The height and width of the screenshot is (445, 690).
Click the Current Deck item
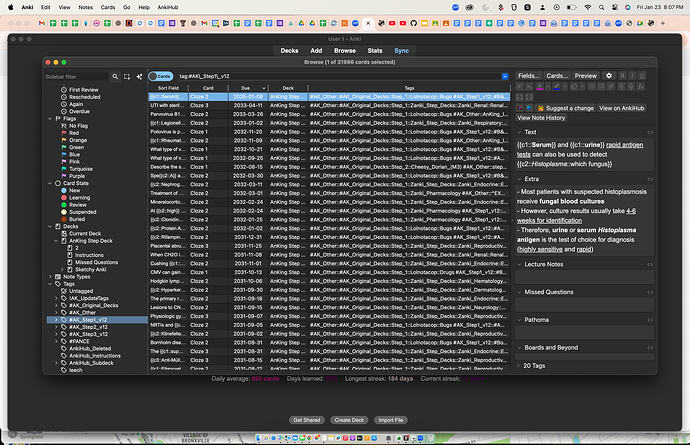tap(85, 234)
